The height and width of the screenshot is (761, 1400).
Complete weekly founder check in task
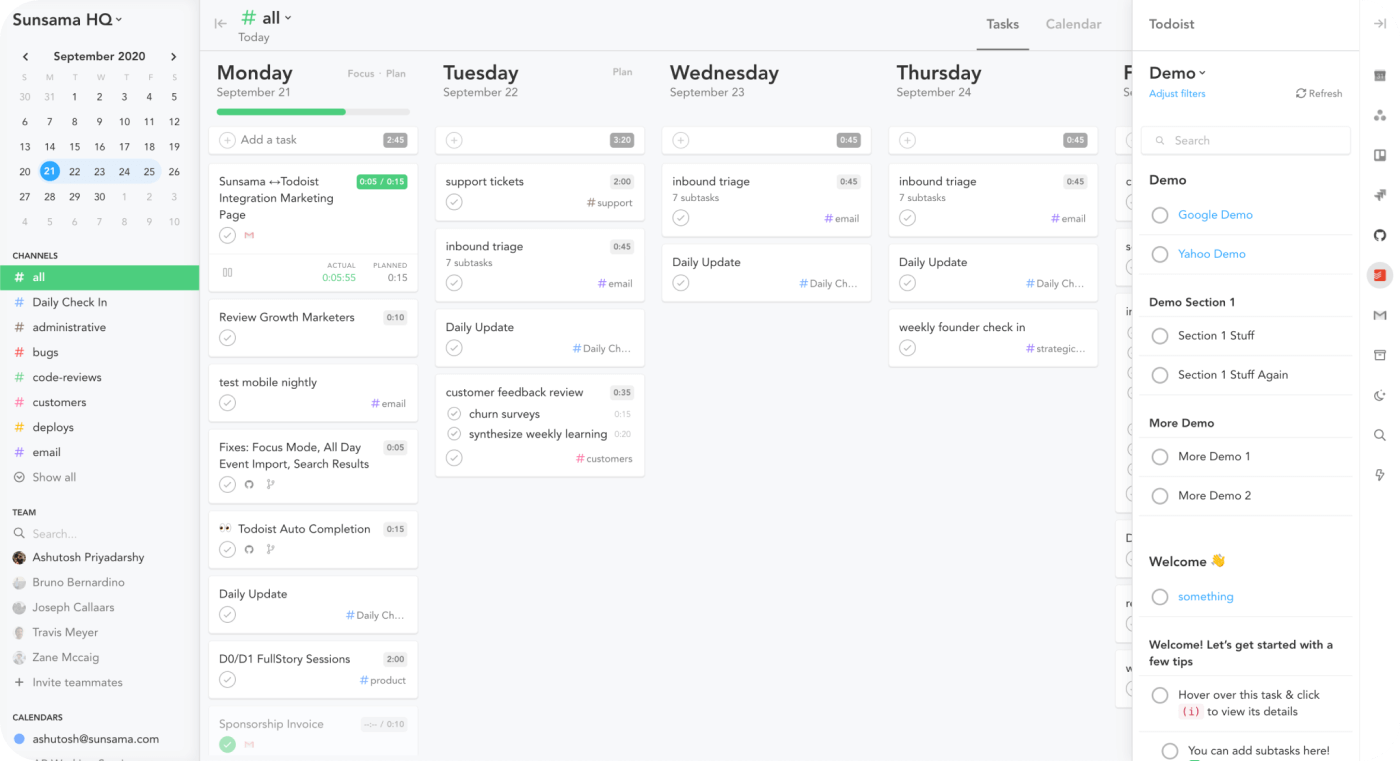(907, 348)
